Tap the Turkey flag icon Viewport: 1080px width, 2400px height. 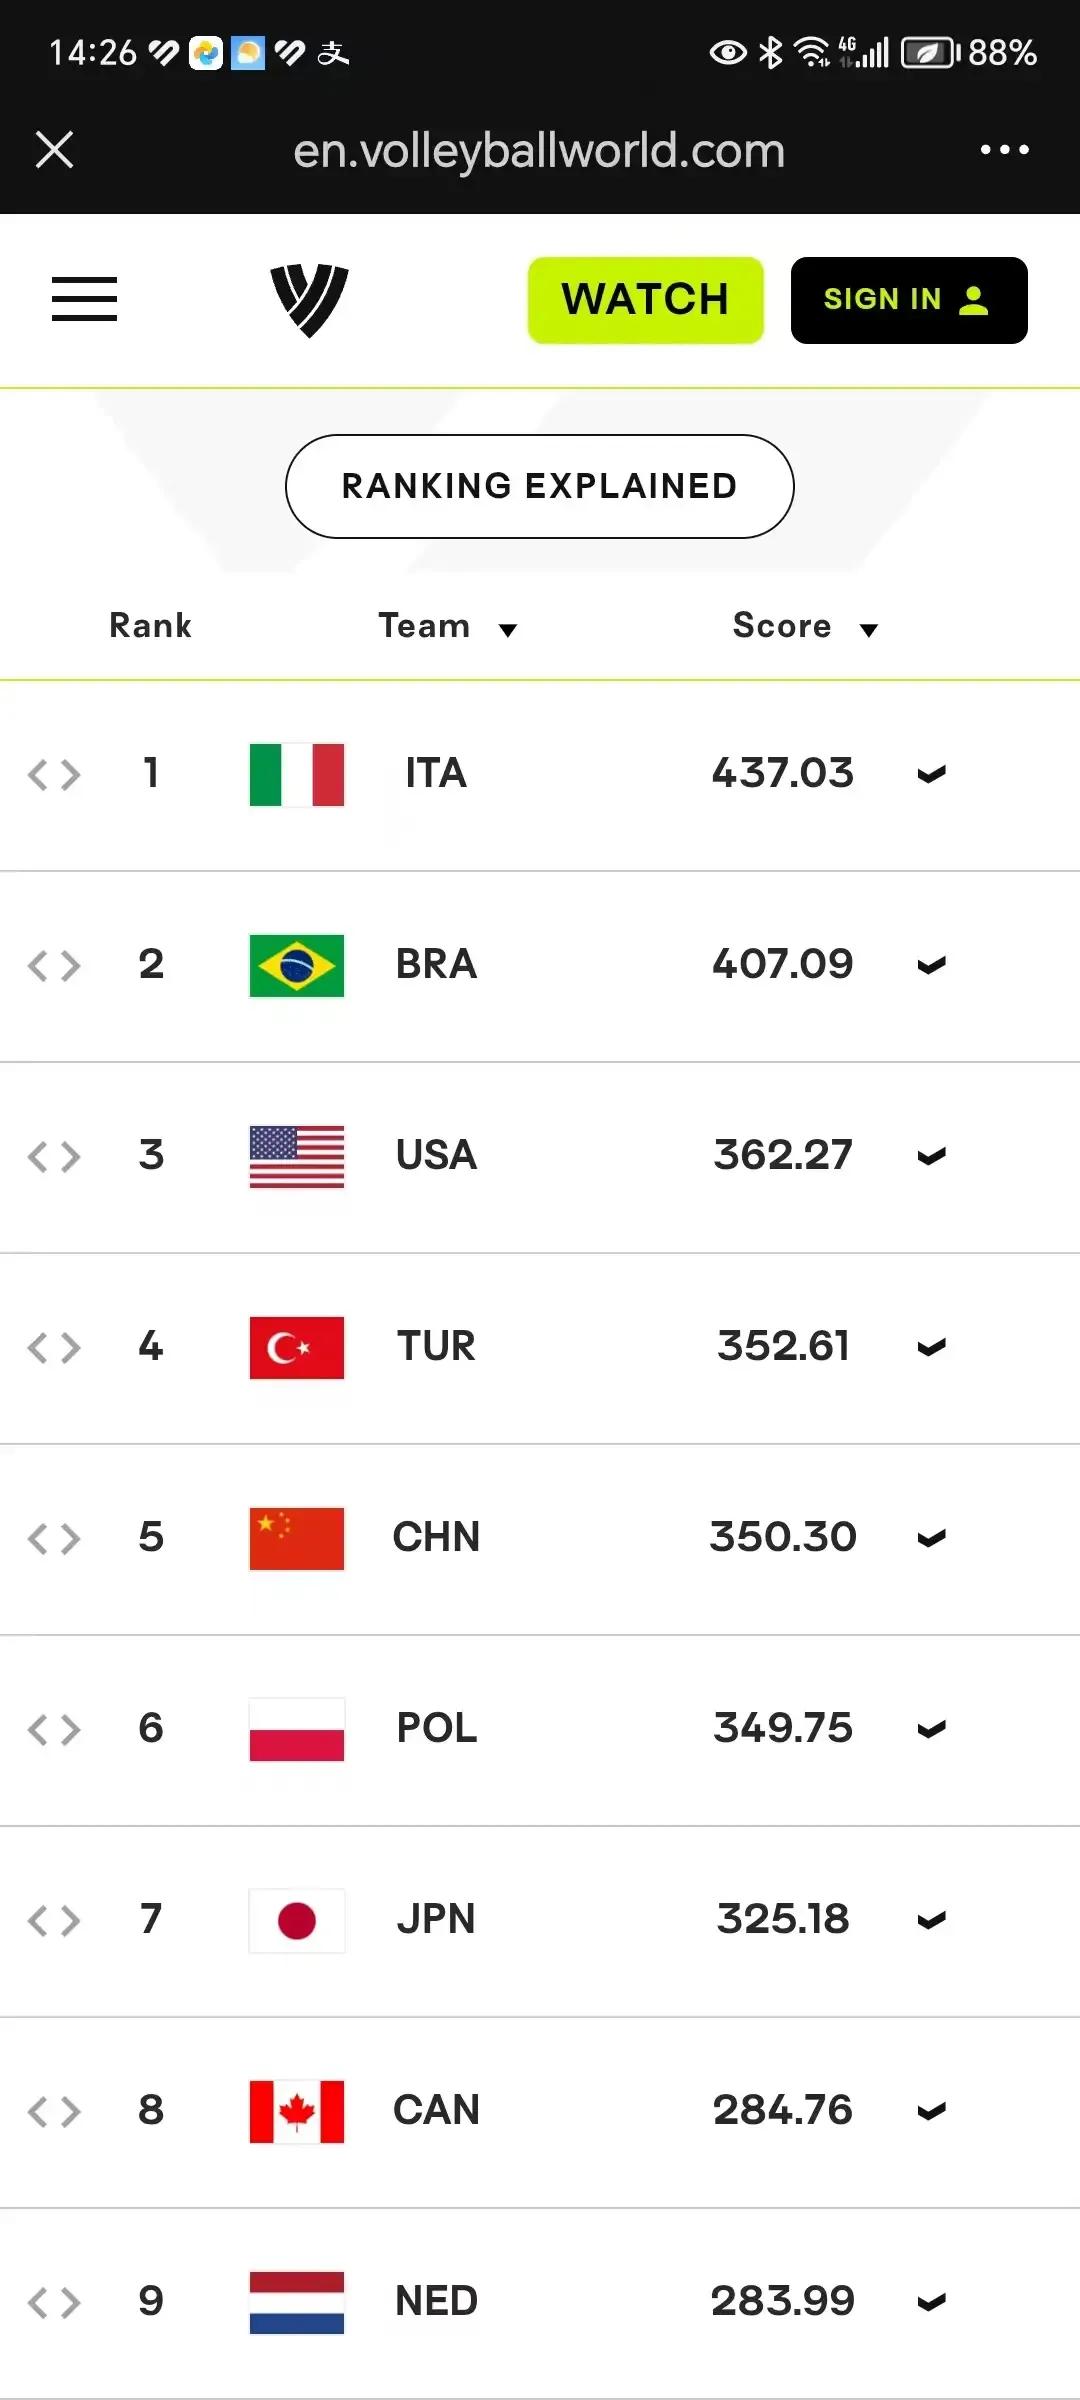(297, 1348)
